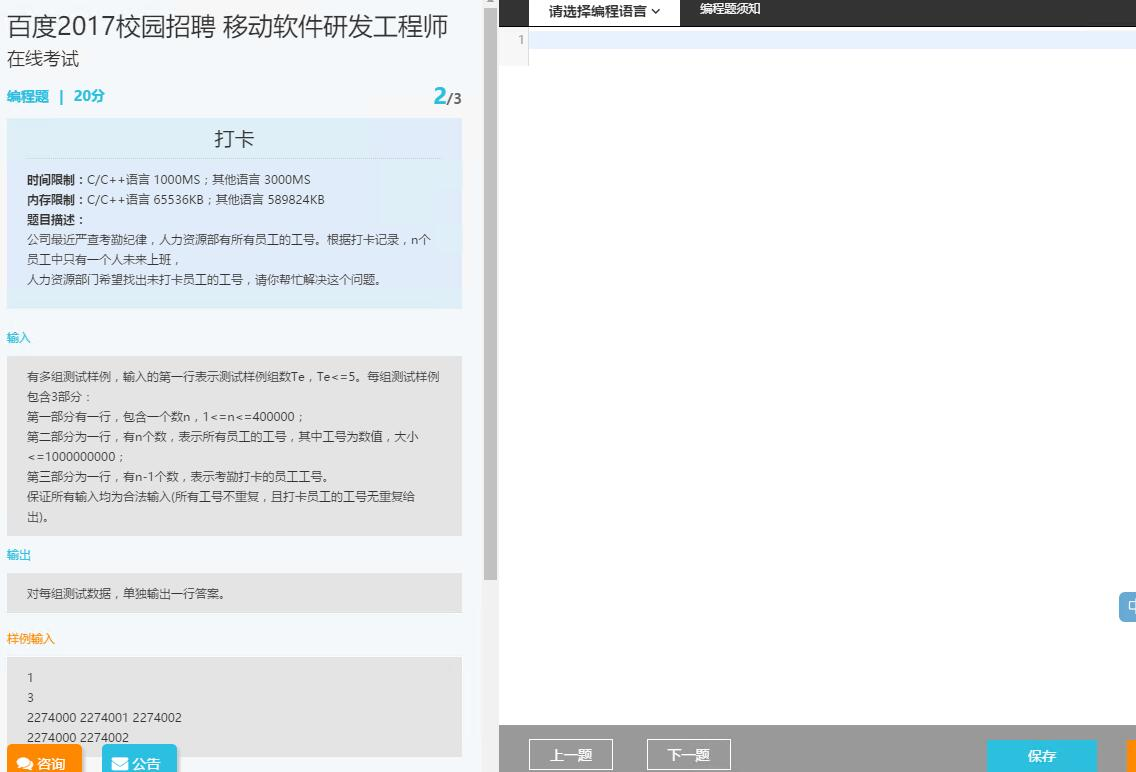Click the 编程题 question type label
Image resolution: width=1136 pixels, height=772 pixels.
[28, 96]
